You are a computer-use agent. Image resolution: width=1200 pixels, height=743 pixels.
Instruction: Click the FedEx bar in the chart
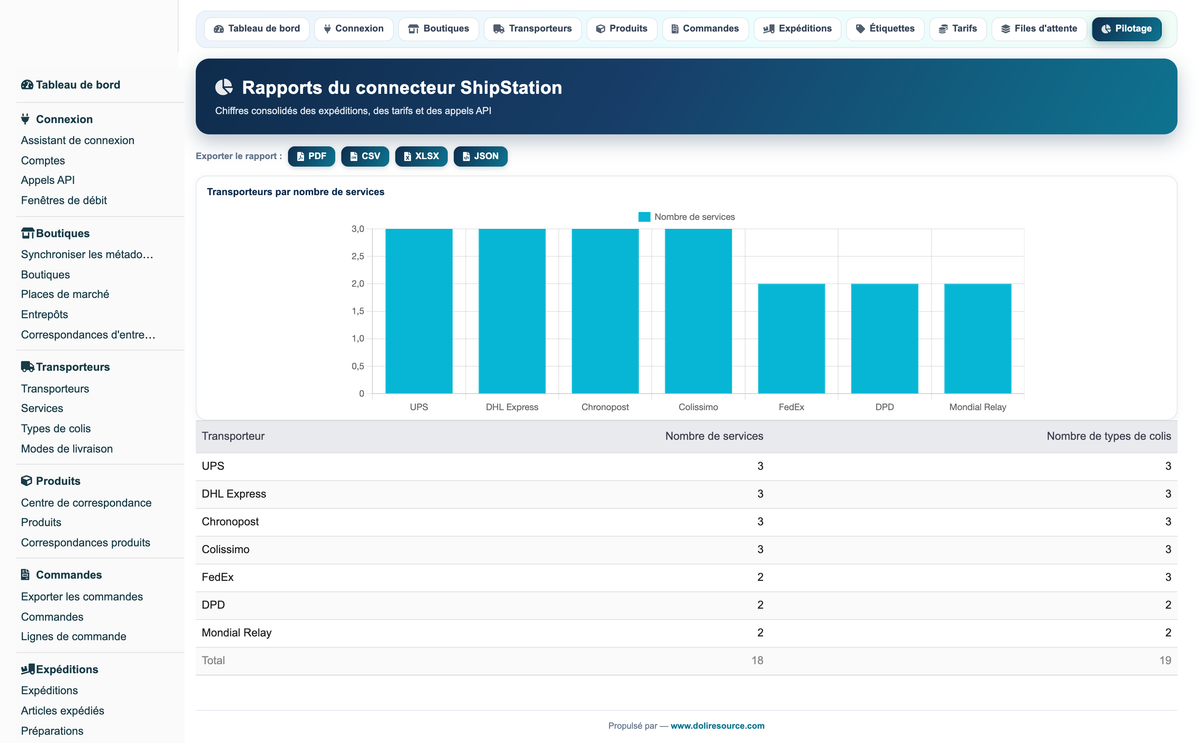pos(791,339)
